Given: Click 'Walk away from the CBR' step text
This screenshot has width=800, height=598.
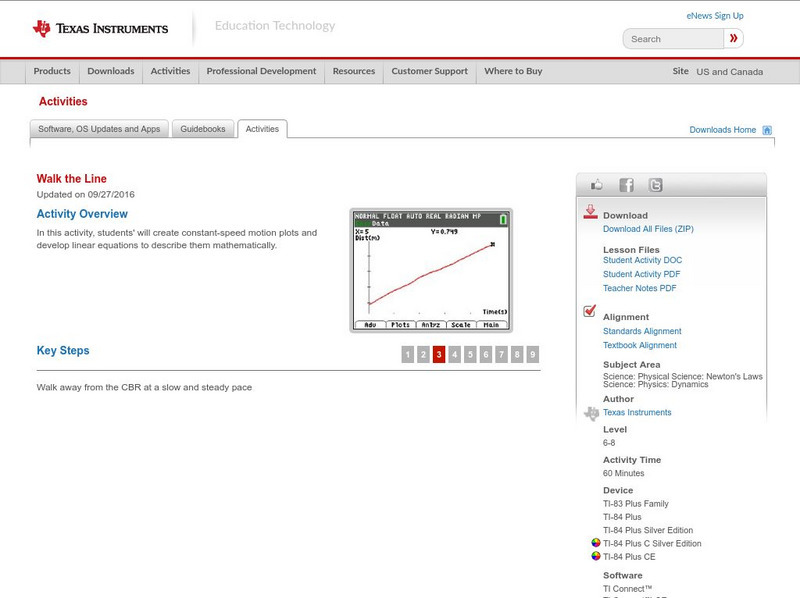Looking at the screenshot, I should coord(144,387).
